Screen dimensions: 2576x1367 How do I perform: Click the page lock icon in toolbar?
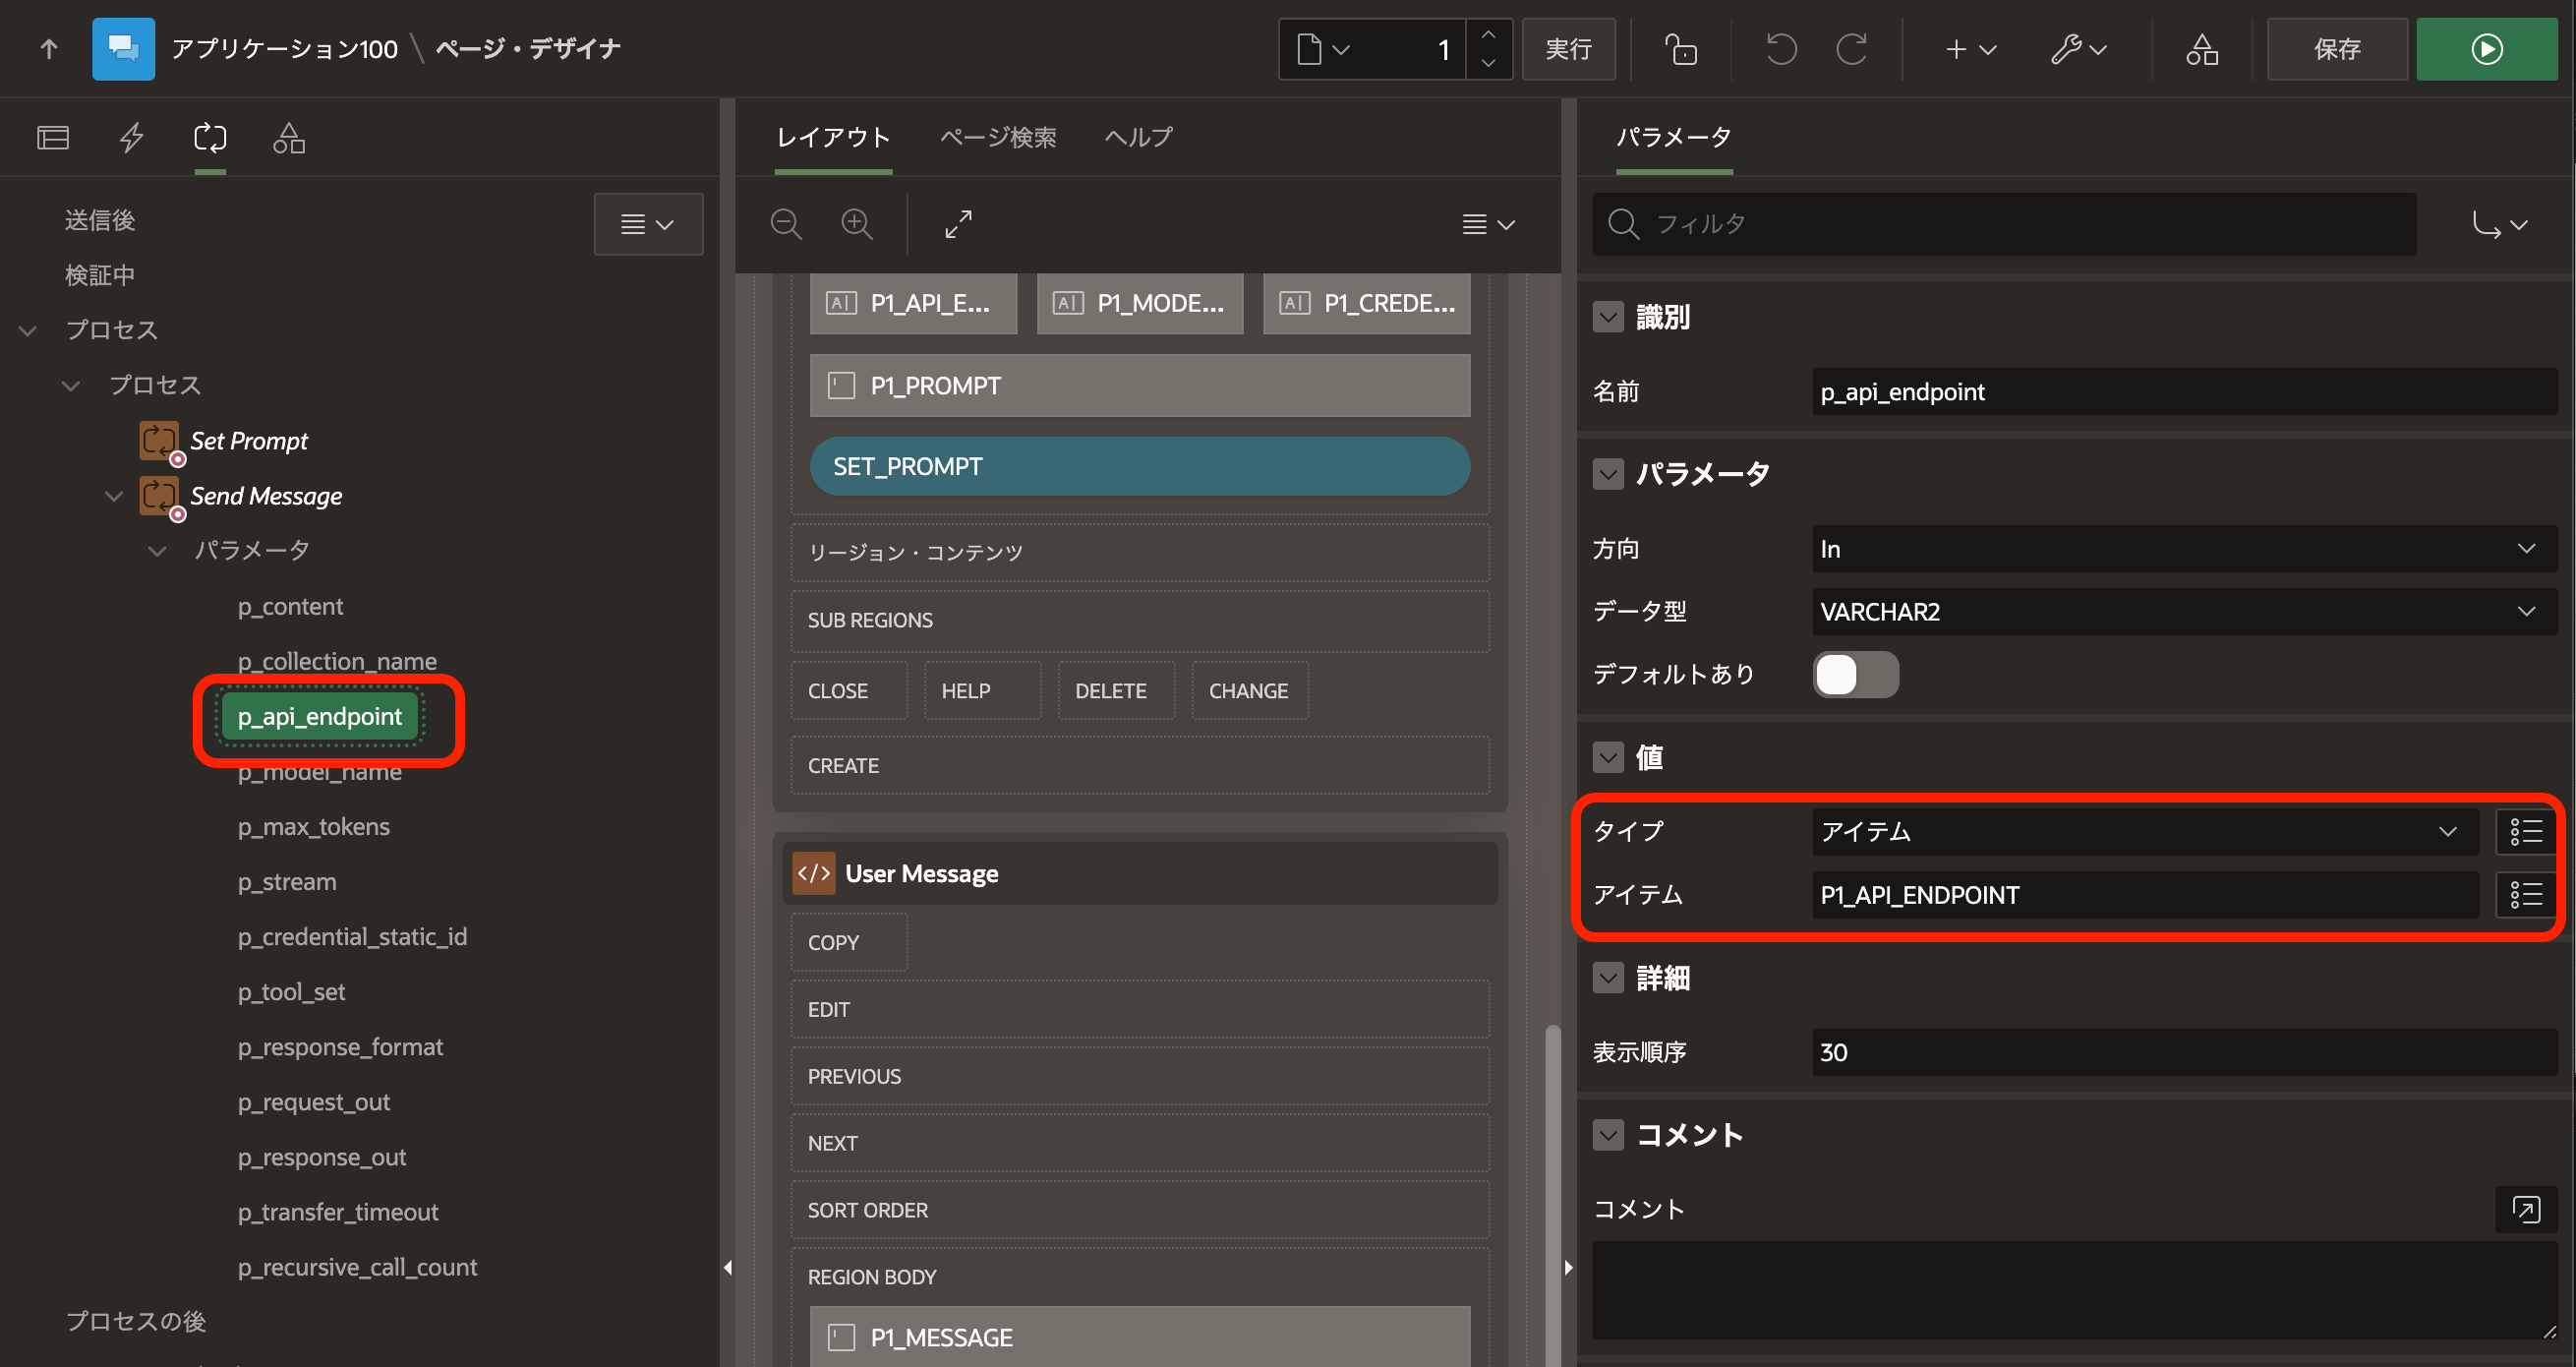(1680, 49)
